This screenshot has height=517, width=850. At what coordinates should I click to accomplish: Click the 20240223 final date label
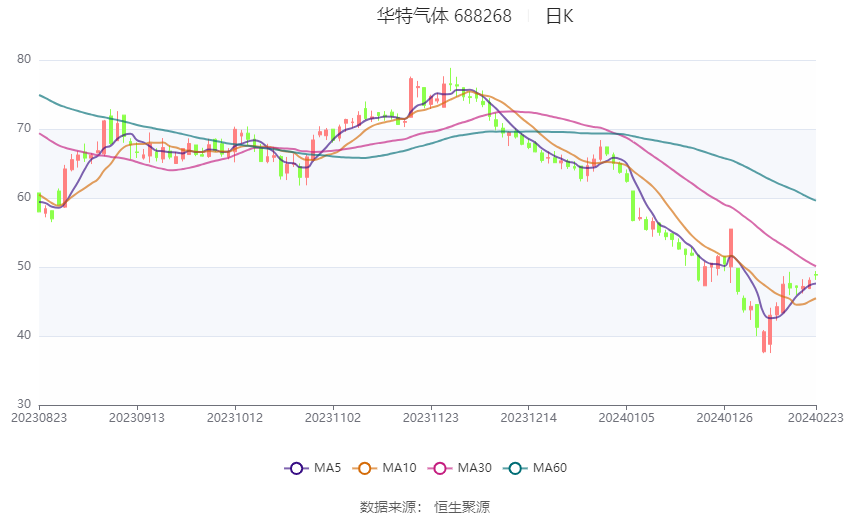tap(815, 418)
